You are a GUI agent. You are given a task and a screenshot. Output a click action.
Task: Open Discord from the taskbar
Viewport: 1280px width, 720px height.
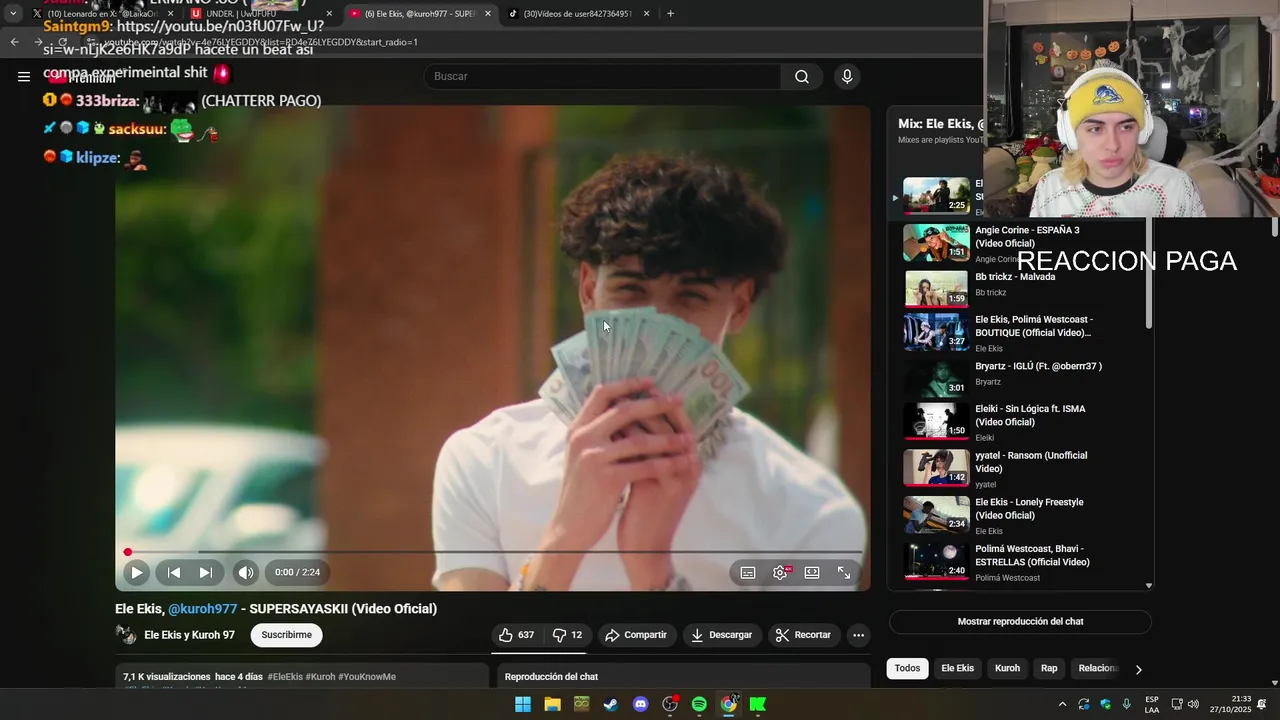(640, 704)
